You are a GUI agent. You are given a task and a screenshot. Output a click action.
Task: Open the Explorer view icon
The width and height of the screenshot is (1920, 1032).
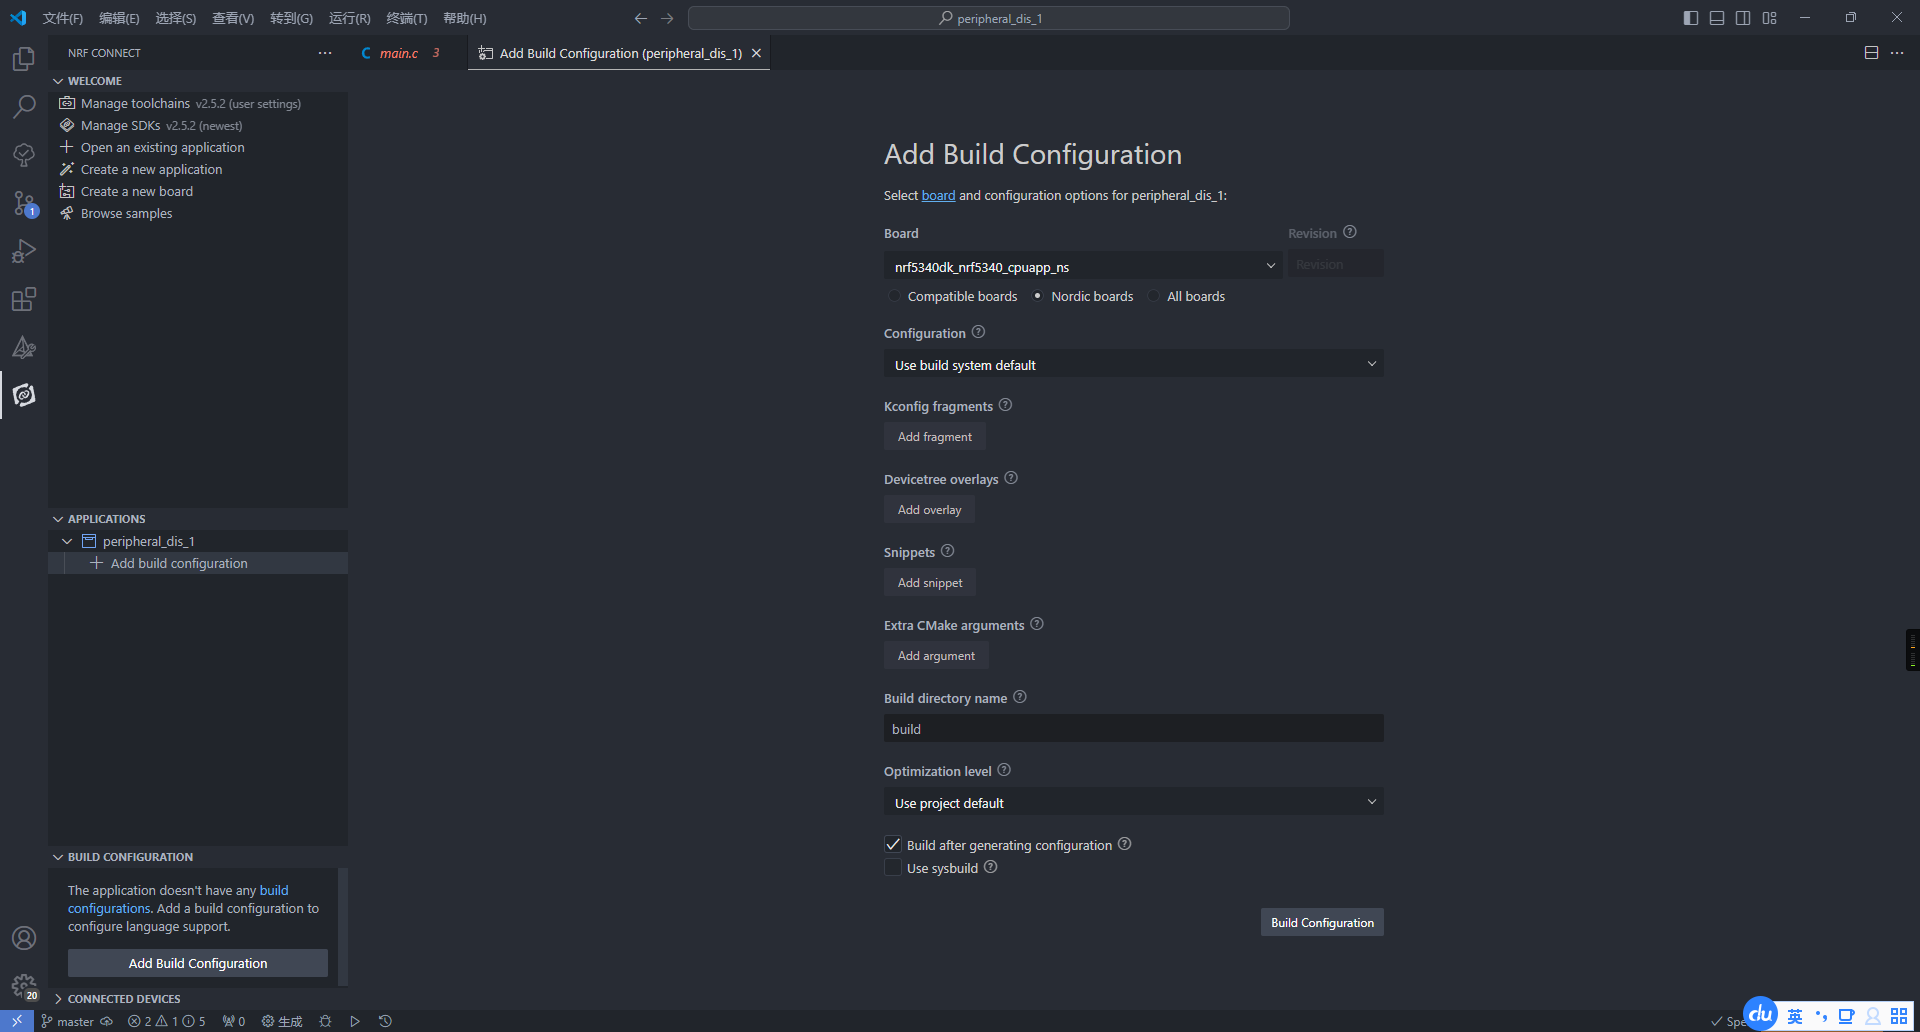(x=24, y=59)
